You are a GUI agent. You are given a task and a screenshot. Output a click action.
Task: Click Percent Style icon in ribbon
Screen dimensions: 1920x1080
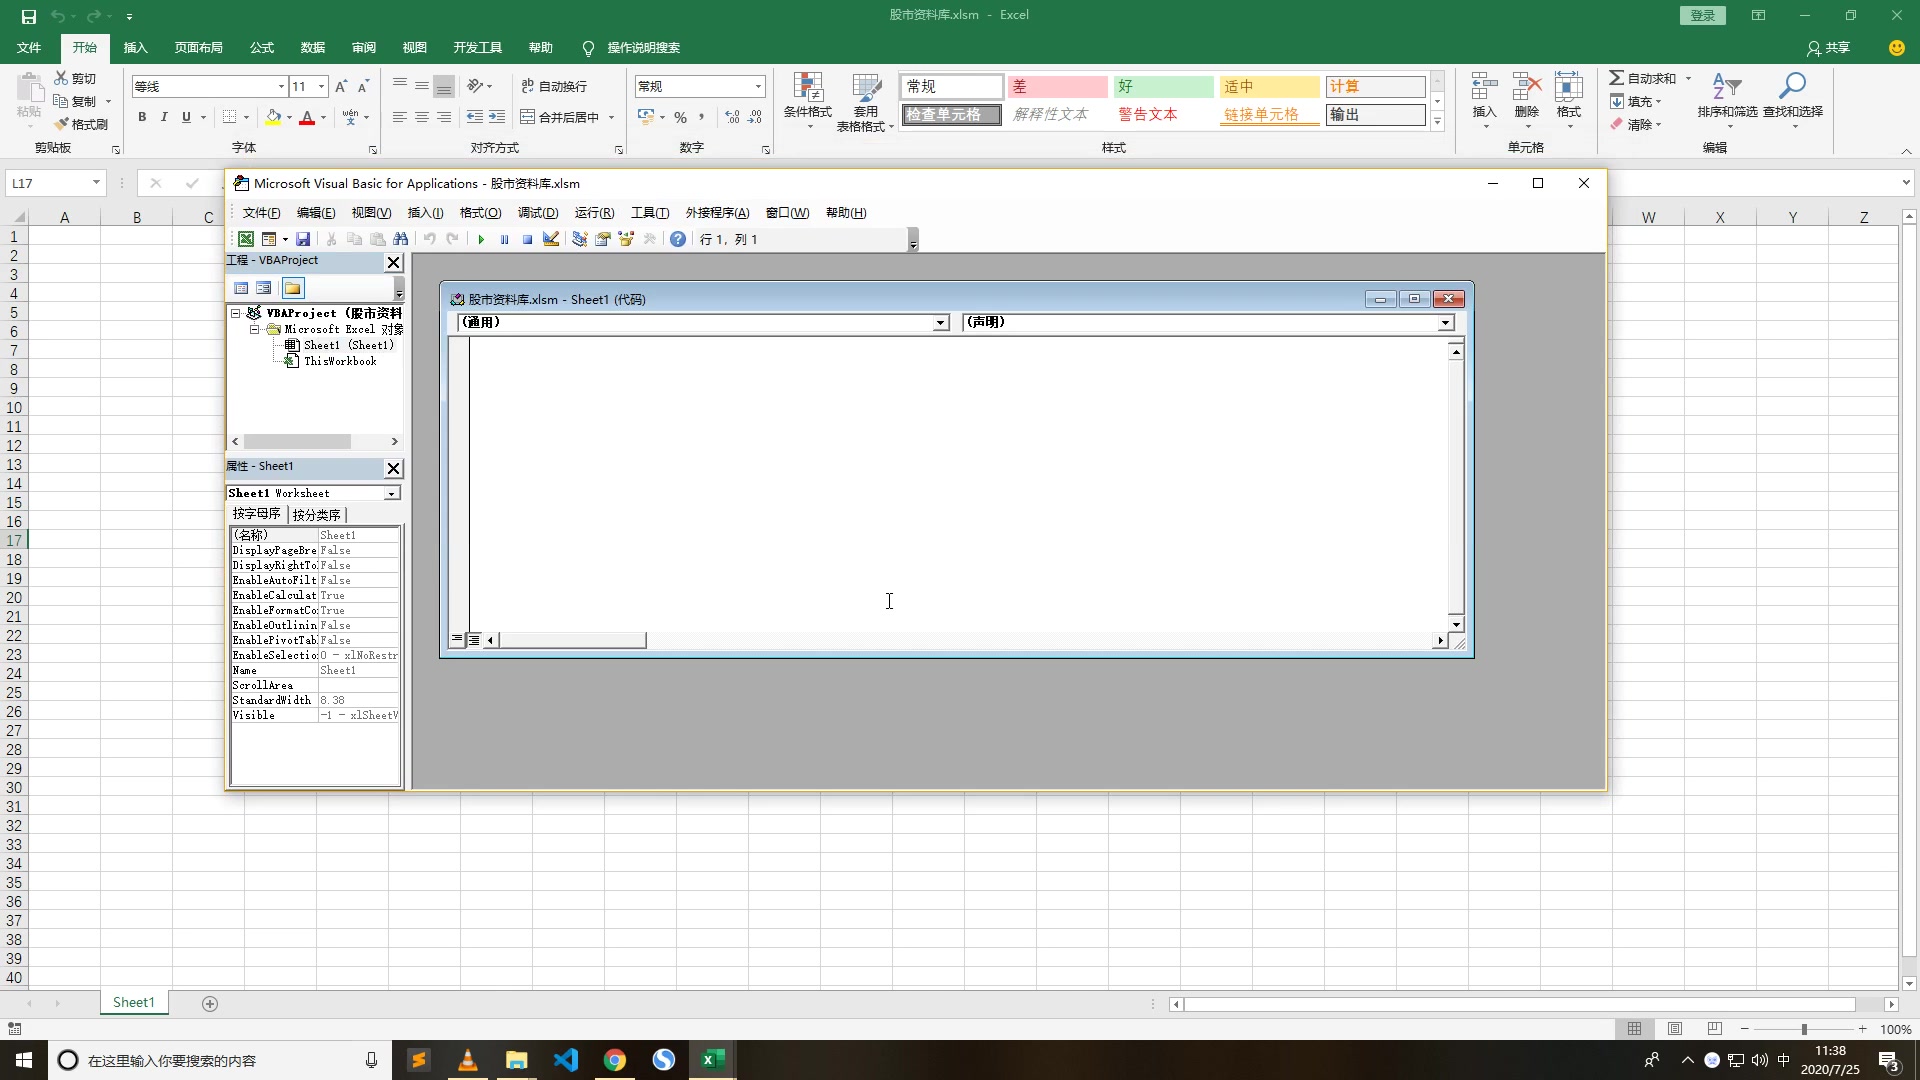pyautogui.click(x=680, y=117)
